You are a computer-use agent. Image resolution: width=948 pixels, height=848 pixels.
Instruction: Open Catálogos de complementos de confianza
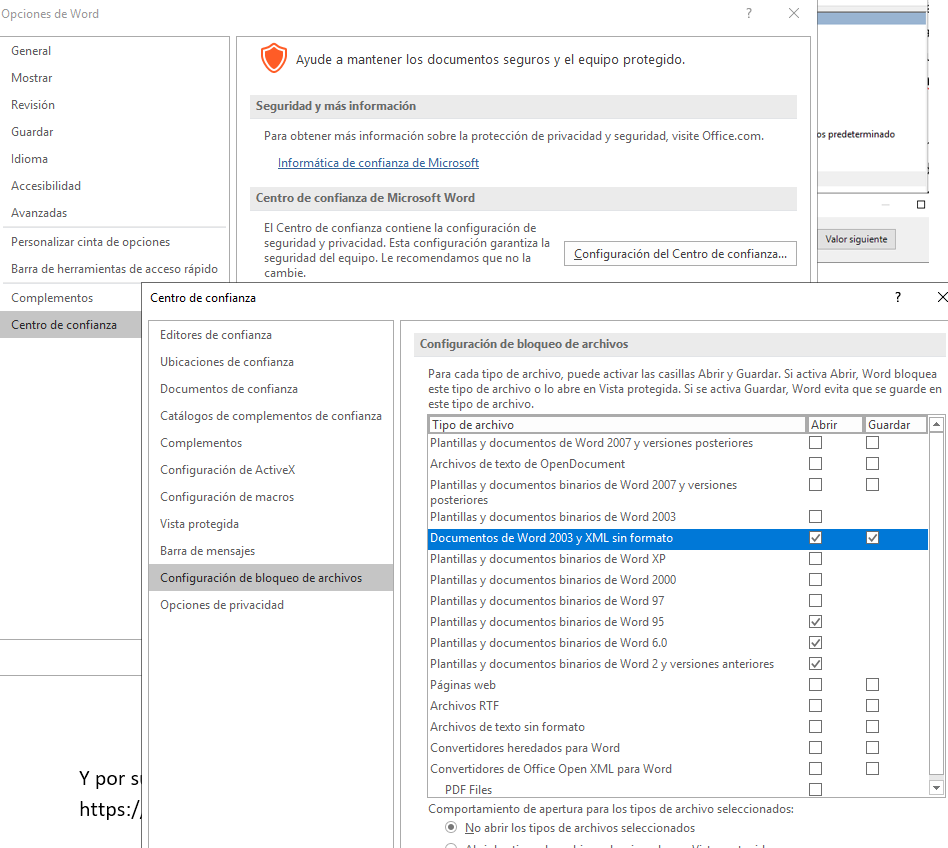pyautogui.click(x=271, y=416)
